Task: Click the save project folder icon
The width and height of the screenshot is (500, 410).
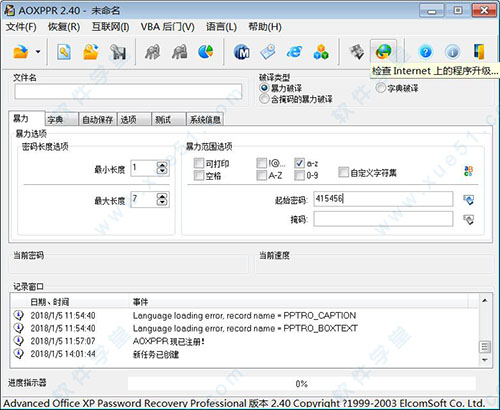Action: click(x=91, y=52)
